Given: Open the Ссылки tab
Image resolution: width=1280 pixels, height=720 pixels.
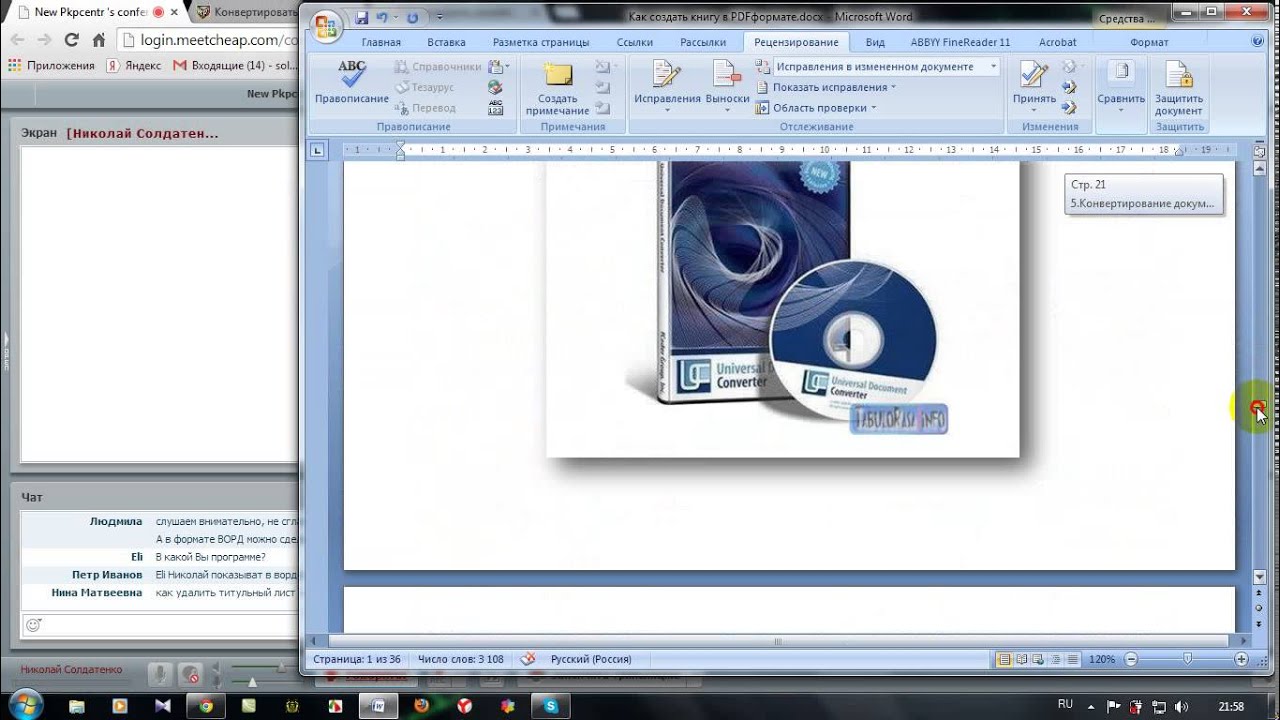Looking at the screenshot, I should pyautogui.click(x=635, y=42).
